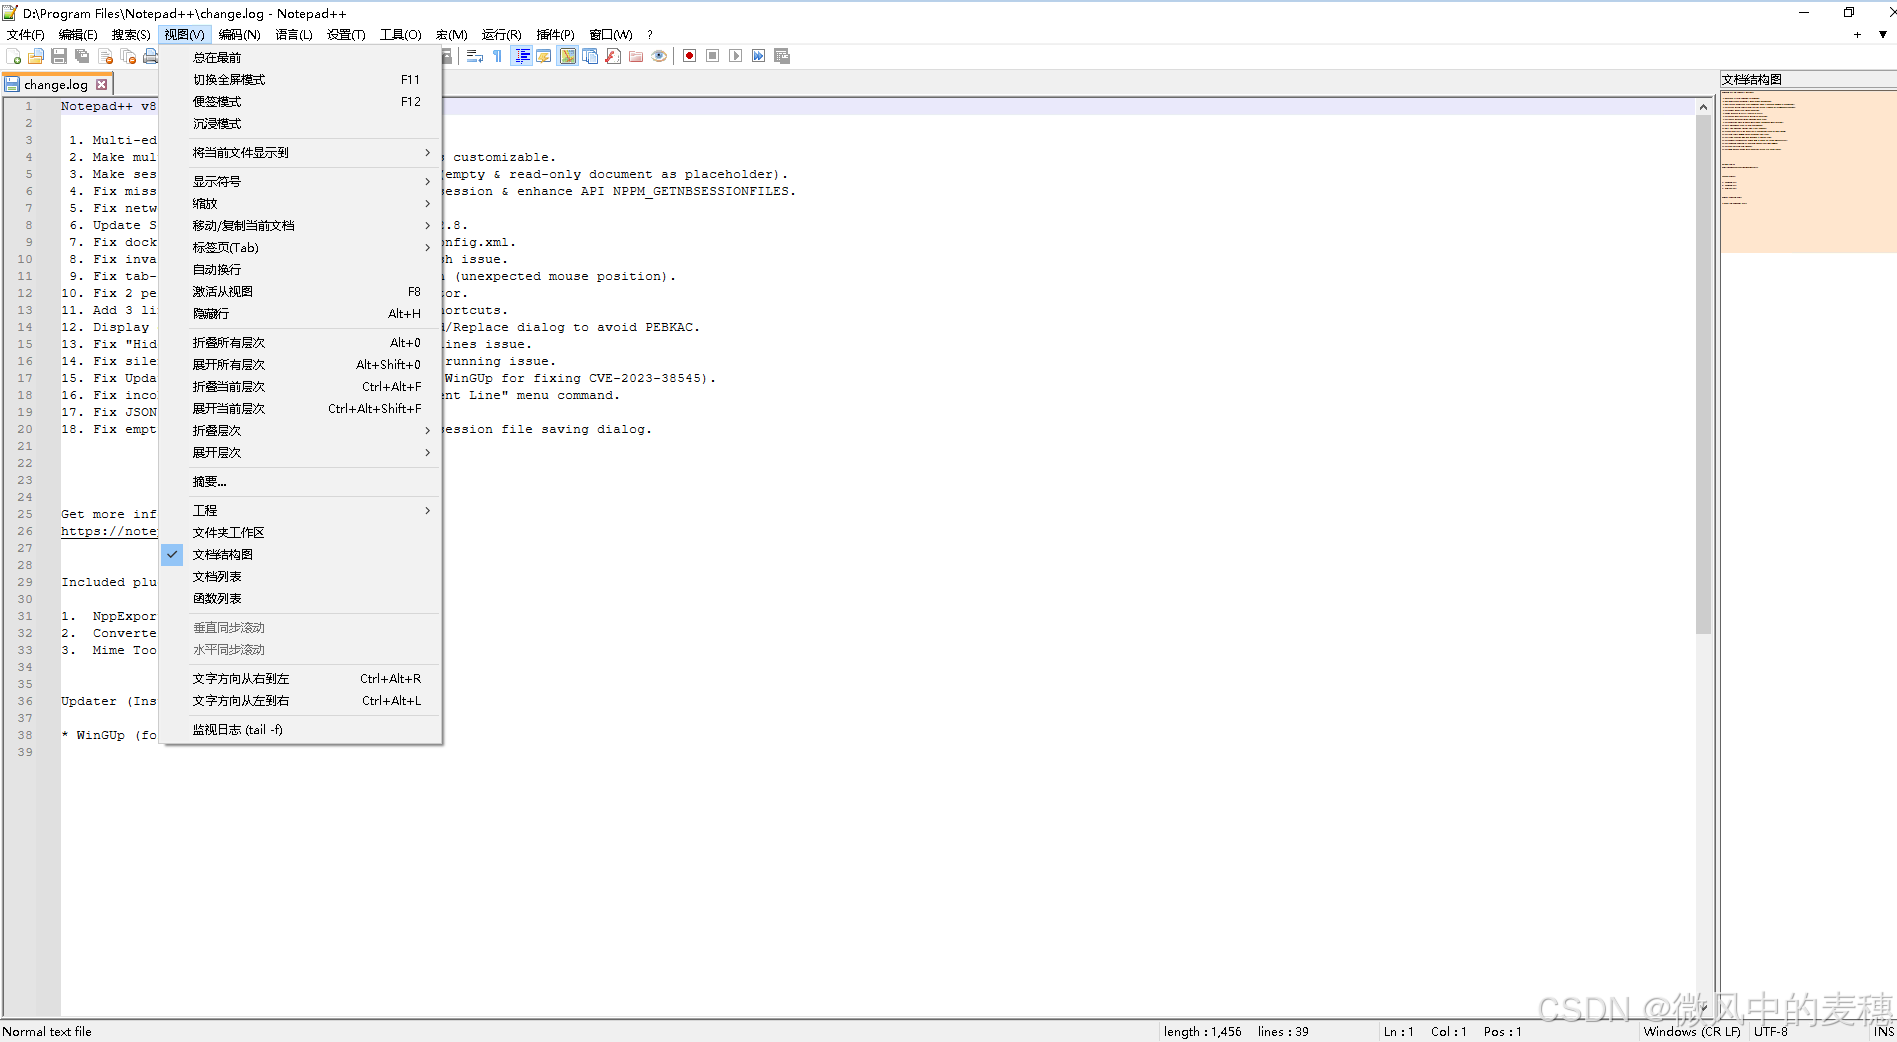This screenshot has width=1897, height=1042.
Task: Toggle the Word Wrap toolbar icon
Action: tap(475, 56)
